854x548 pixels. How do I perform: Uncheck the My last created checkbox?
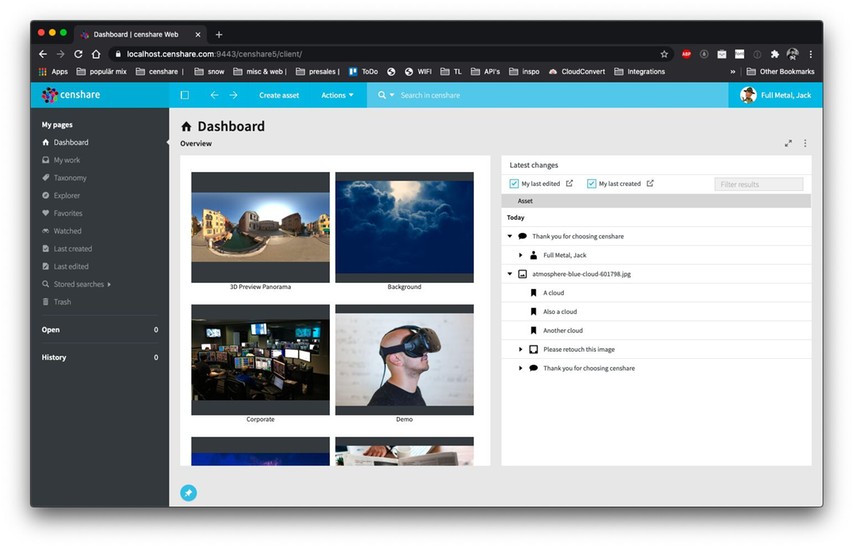coord(591,184)
